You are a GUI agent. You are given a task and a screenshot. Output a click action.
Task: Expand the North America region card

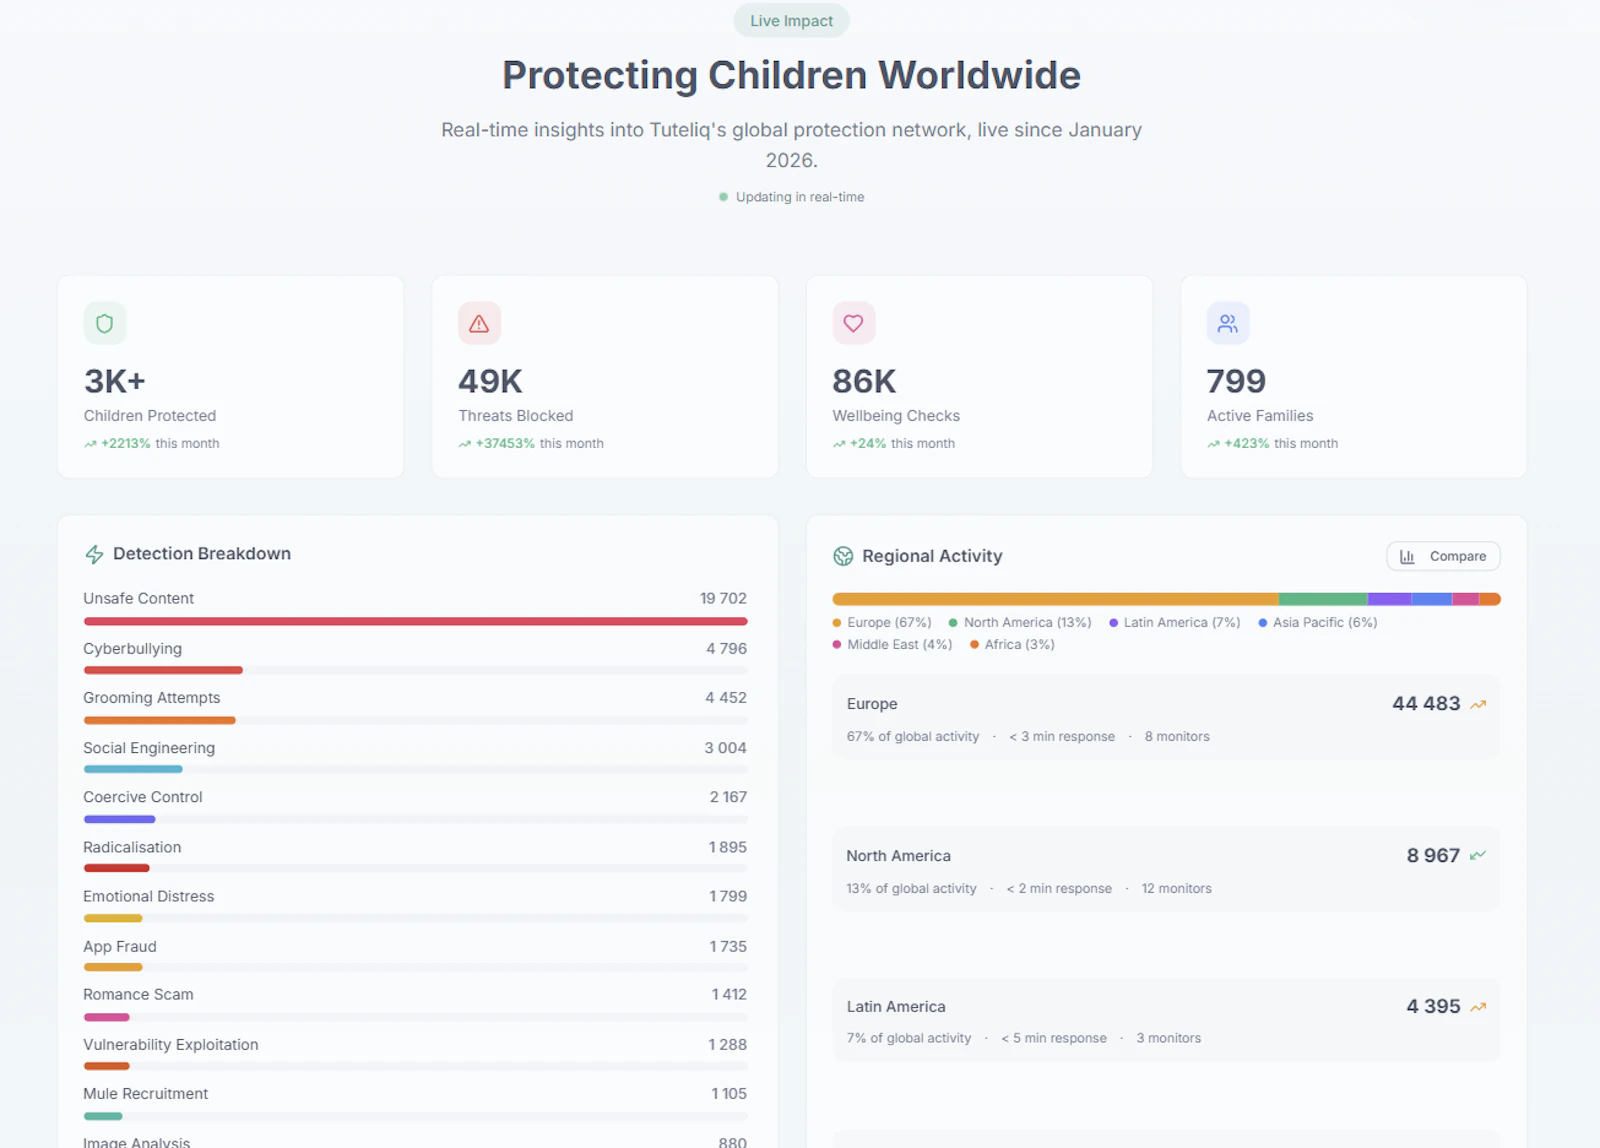(x=1166, y=869)
